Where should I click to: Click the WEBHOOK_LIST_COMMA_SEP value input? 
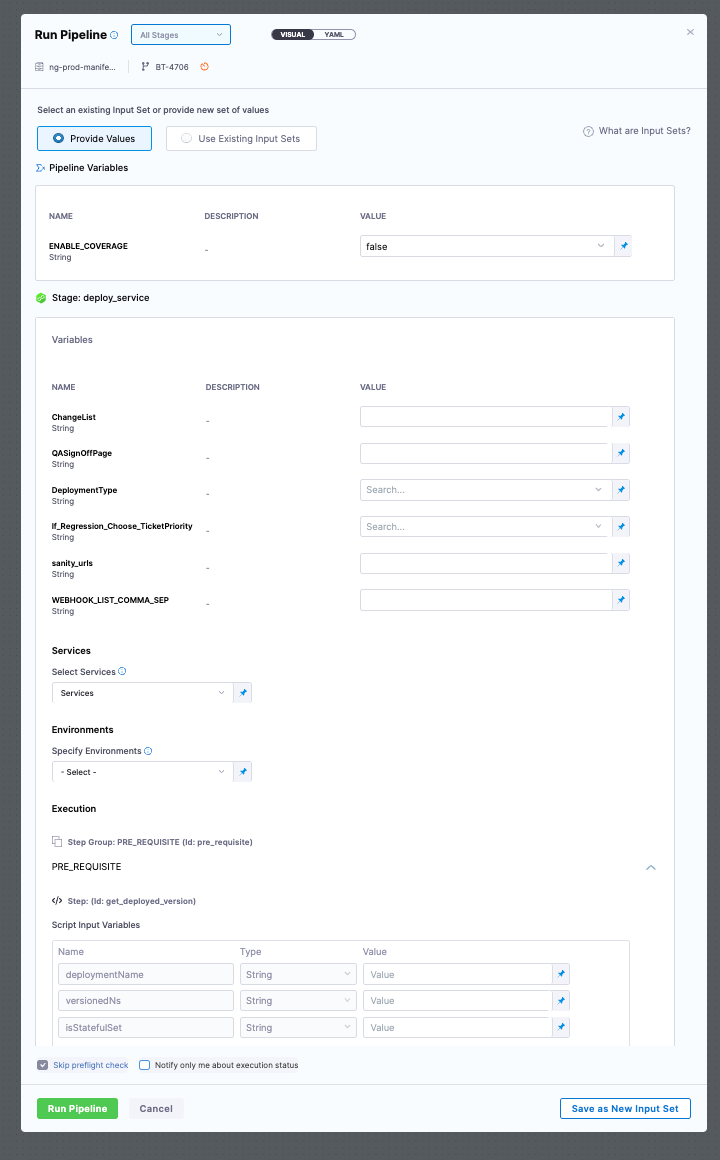click(x=485, y=600)
